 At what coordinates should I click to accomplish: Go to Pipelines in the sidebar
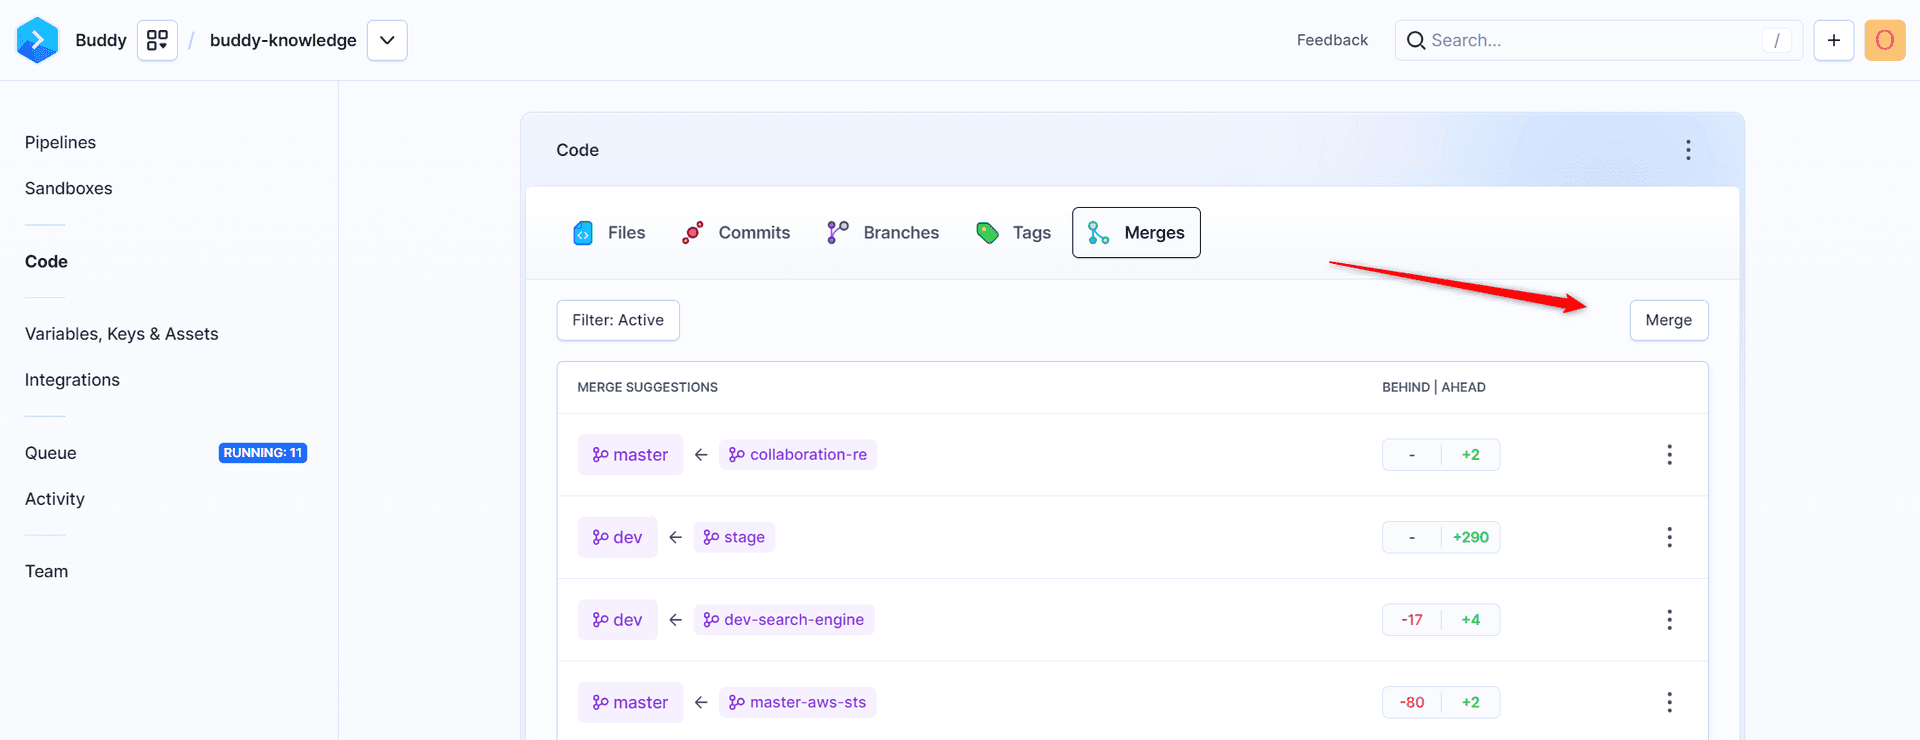click(x=60, y=142)
